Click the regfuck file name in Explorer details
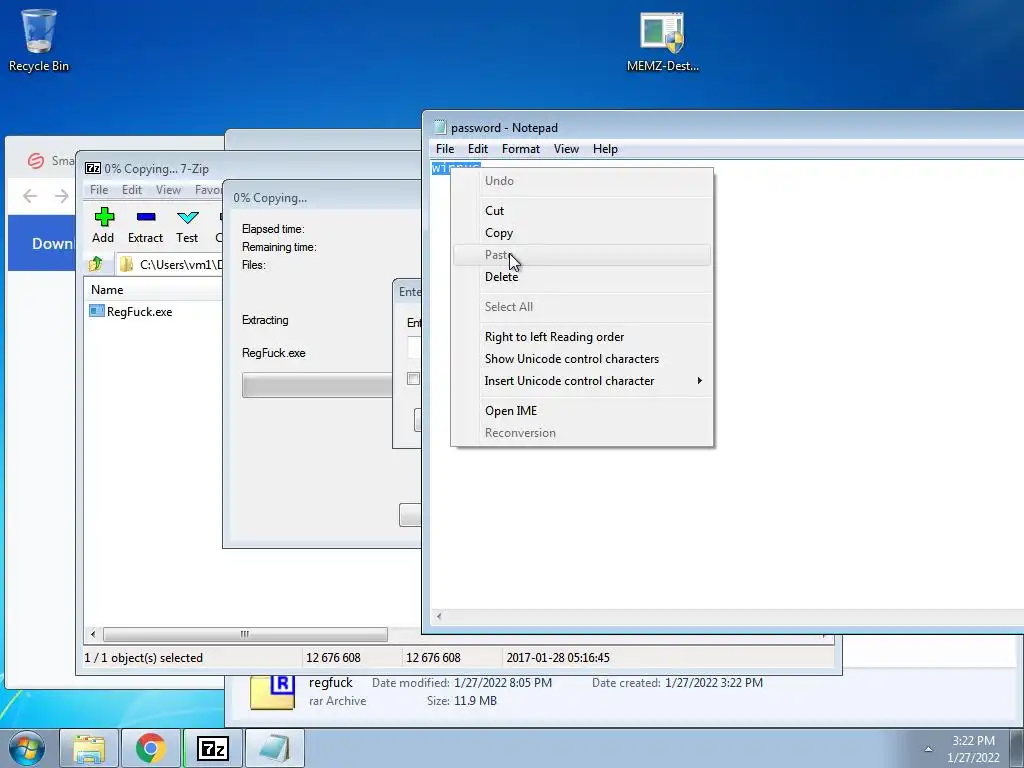The width and height of the screenshot is (1024, 768). point(330,682)
